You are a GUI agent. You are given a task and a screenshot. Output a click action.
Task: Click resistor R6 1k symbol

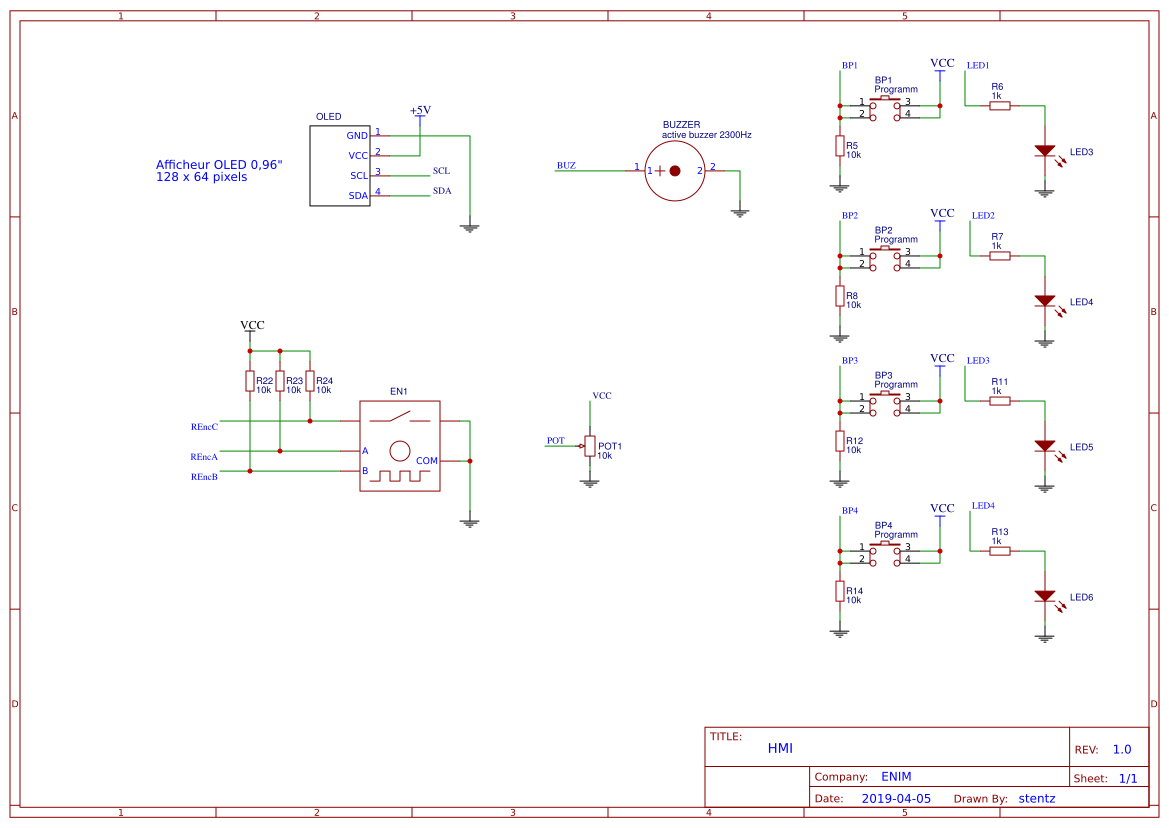pos(1000,106)
